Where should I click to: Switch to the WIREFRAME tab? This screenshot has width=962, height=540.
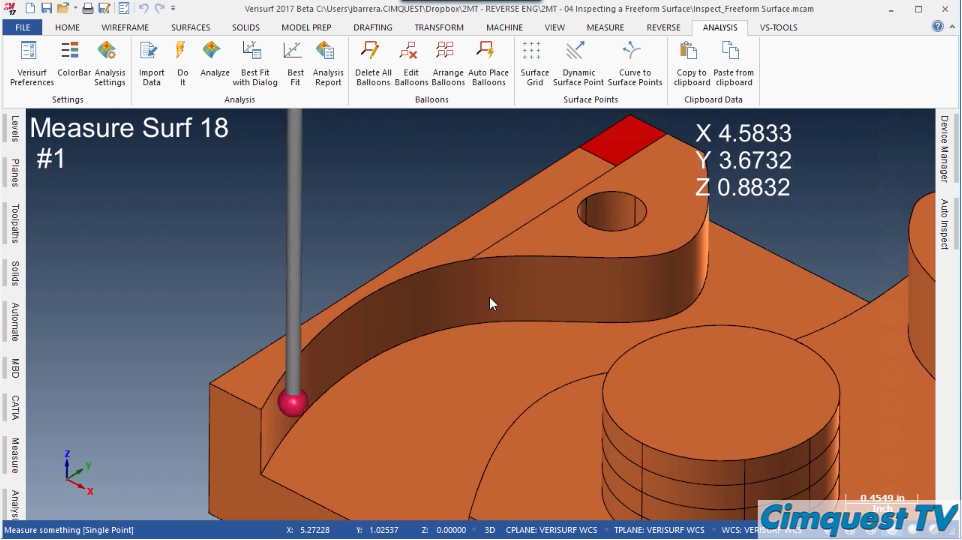pos(125,27)
